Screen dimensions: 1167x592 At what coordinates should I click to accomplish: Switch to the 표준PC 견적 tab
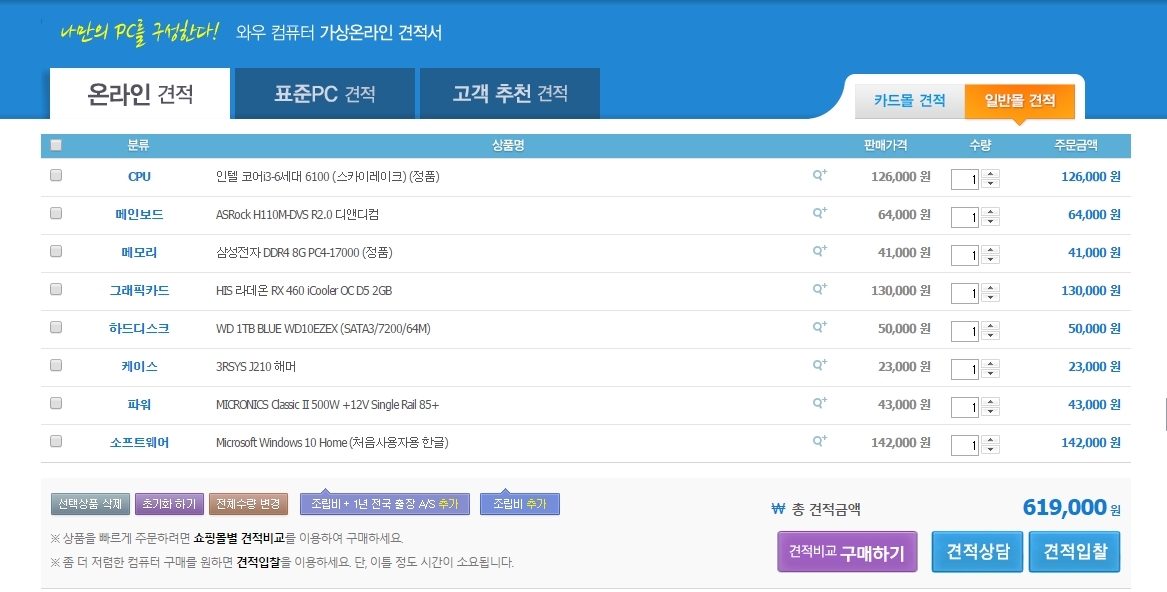point(324,94)
